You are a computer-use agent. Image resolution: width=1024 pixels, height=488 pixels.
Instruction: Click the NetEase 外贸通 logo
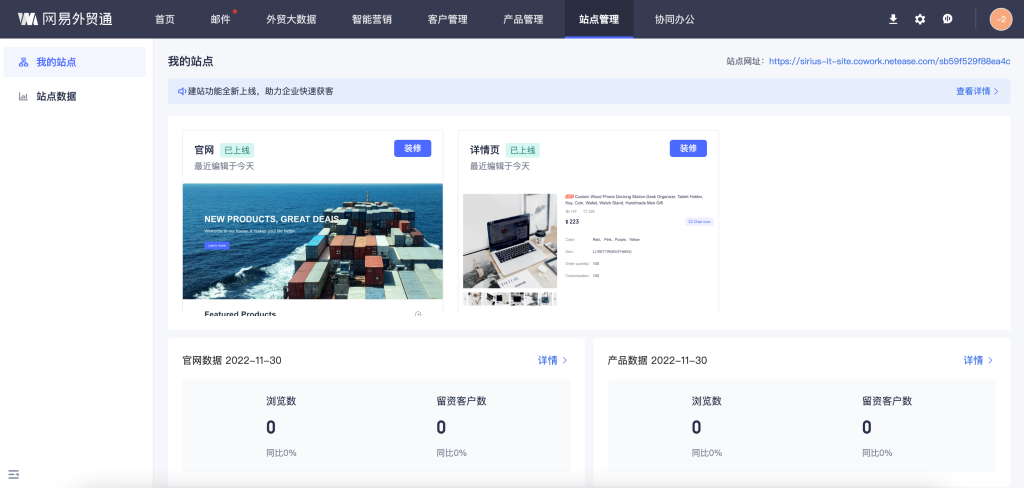point(65,19)
